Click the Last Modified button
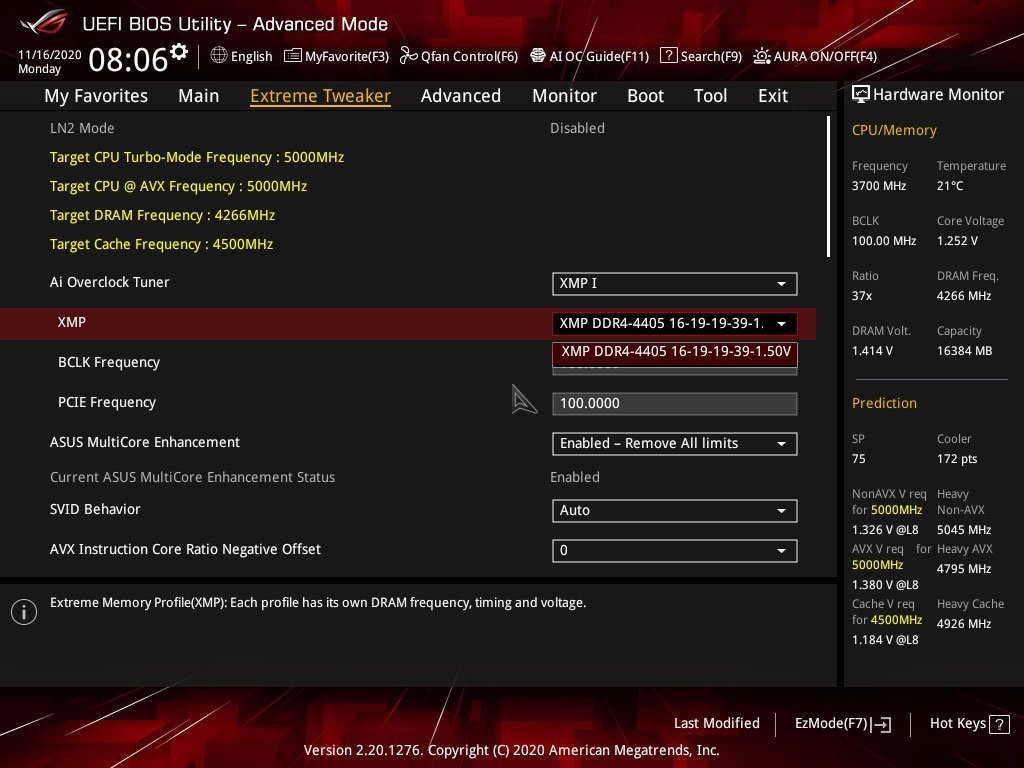Image resolution: width=1024 pixels, height=768 pixels. (716, 723)
